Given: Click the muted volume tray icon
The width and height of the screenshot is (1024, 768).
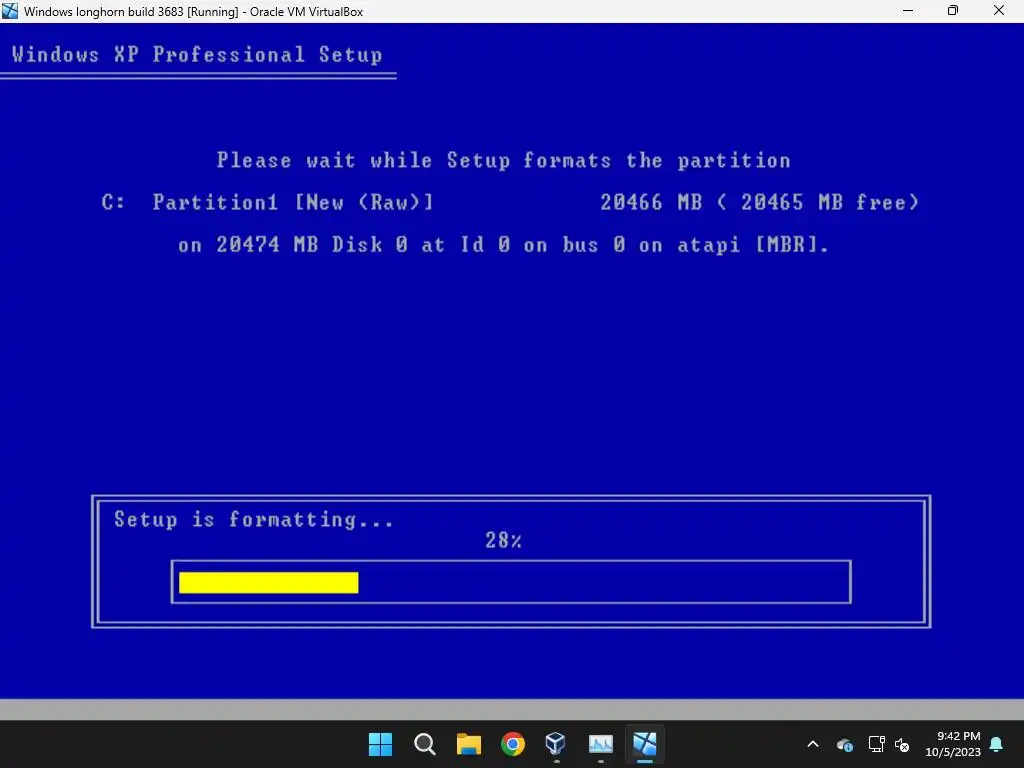Looking at the screenshot, I should (903, 744).
